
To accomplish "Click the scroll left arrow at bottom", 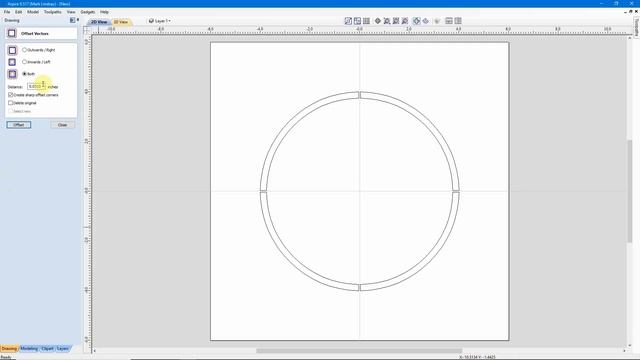I will (95, 351).
